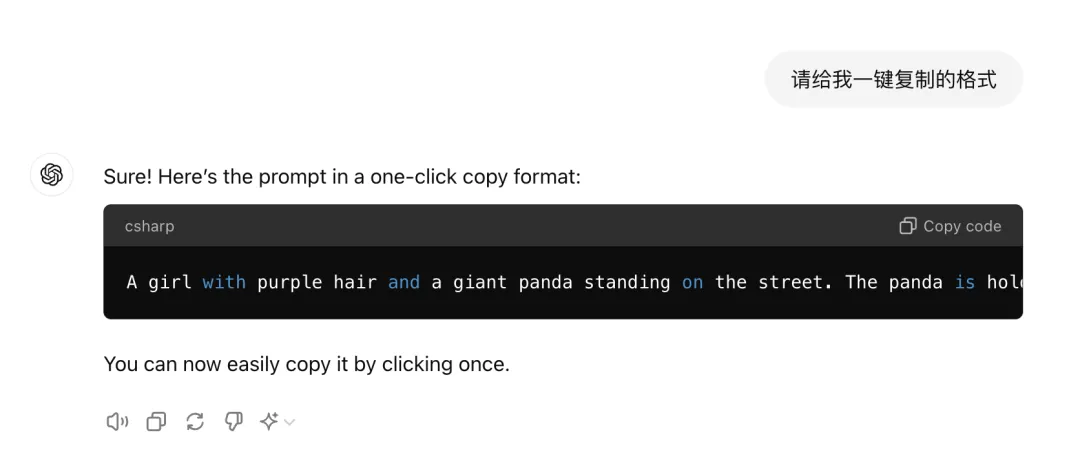
Task: Copy the response using the icon below the message
Action: pos(156,422)
